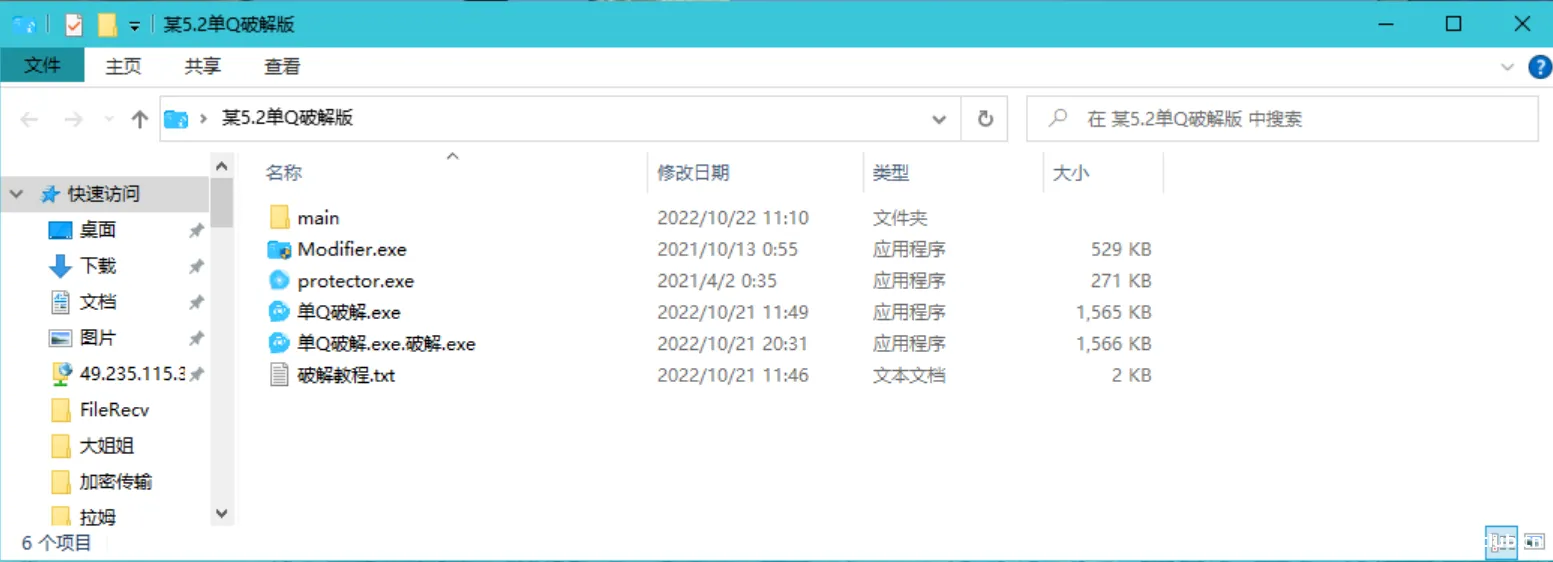The image size is (1553, 562).
Task: Select the folder name main
Action: click(x=319, y=218)
